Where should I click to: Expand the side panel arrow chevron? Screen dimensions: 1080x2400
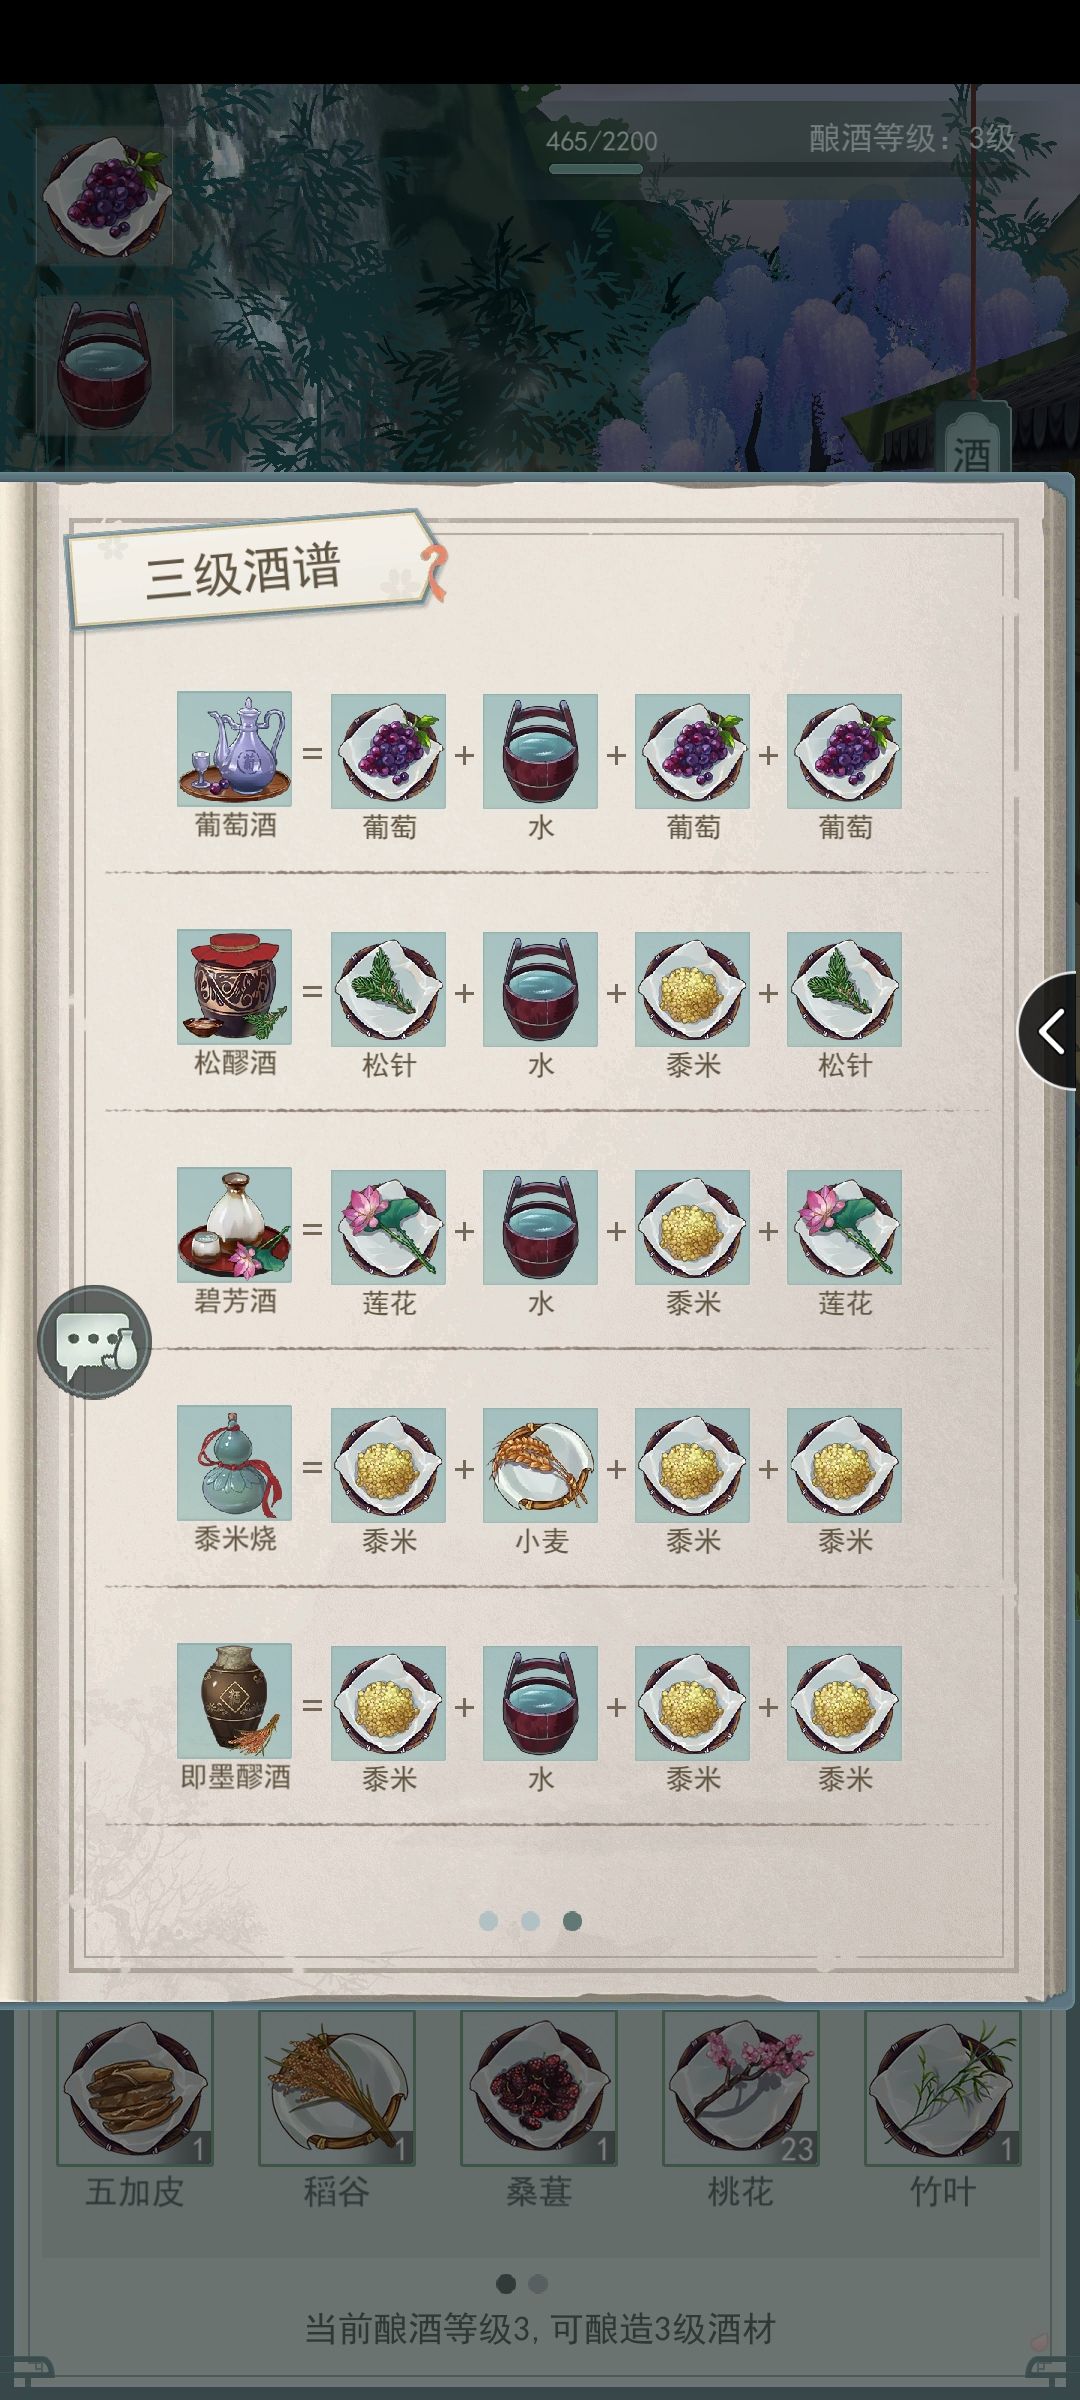(1049, 1031)
